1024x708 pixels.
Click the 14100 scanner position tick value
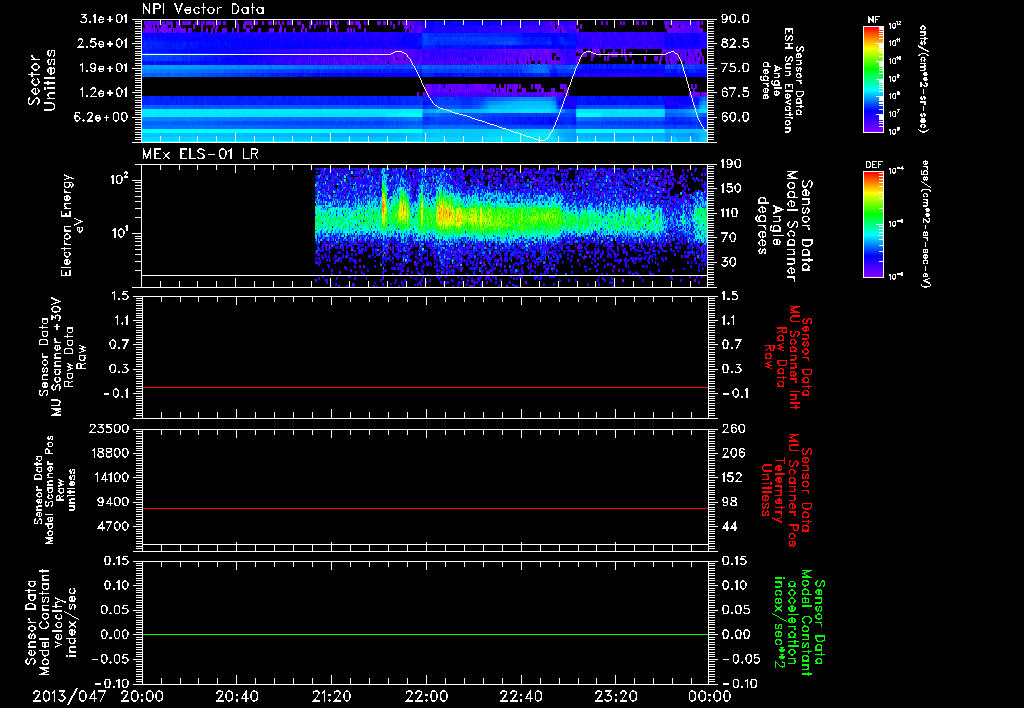coord(108,477)
